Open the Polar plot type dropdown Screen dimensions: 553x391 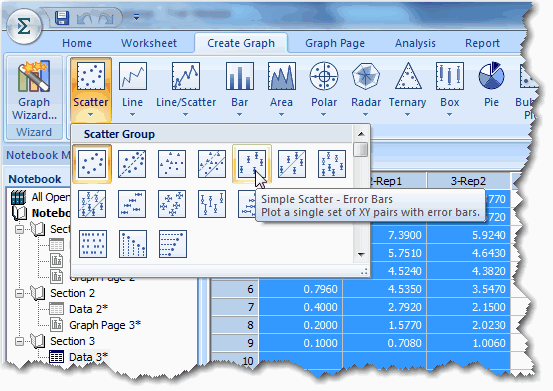pos(324,90)
